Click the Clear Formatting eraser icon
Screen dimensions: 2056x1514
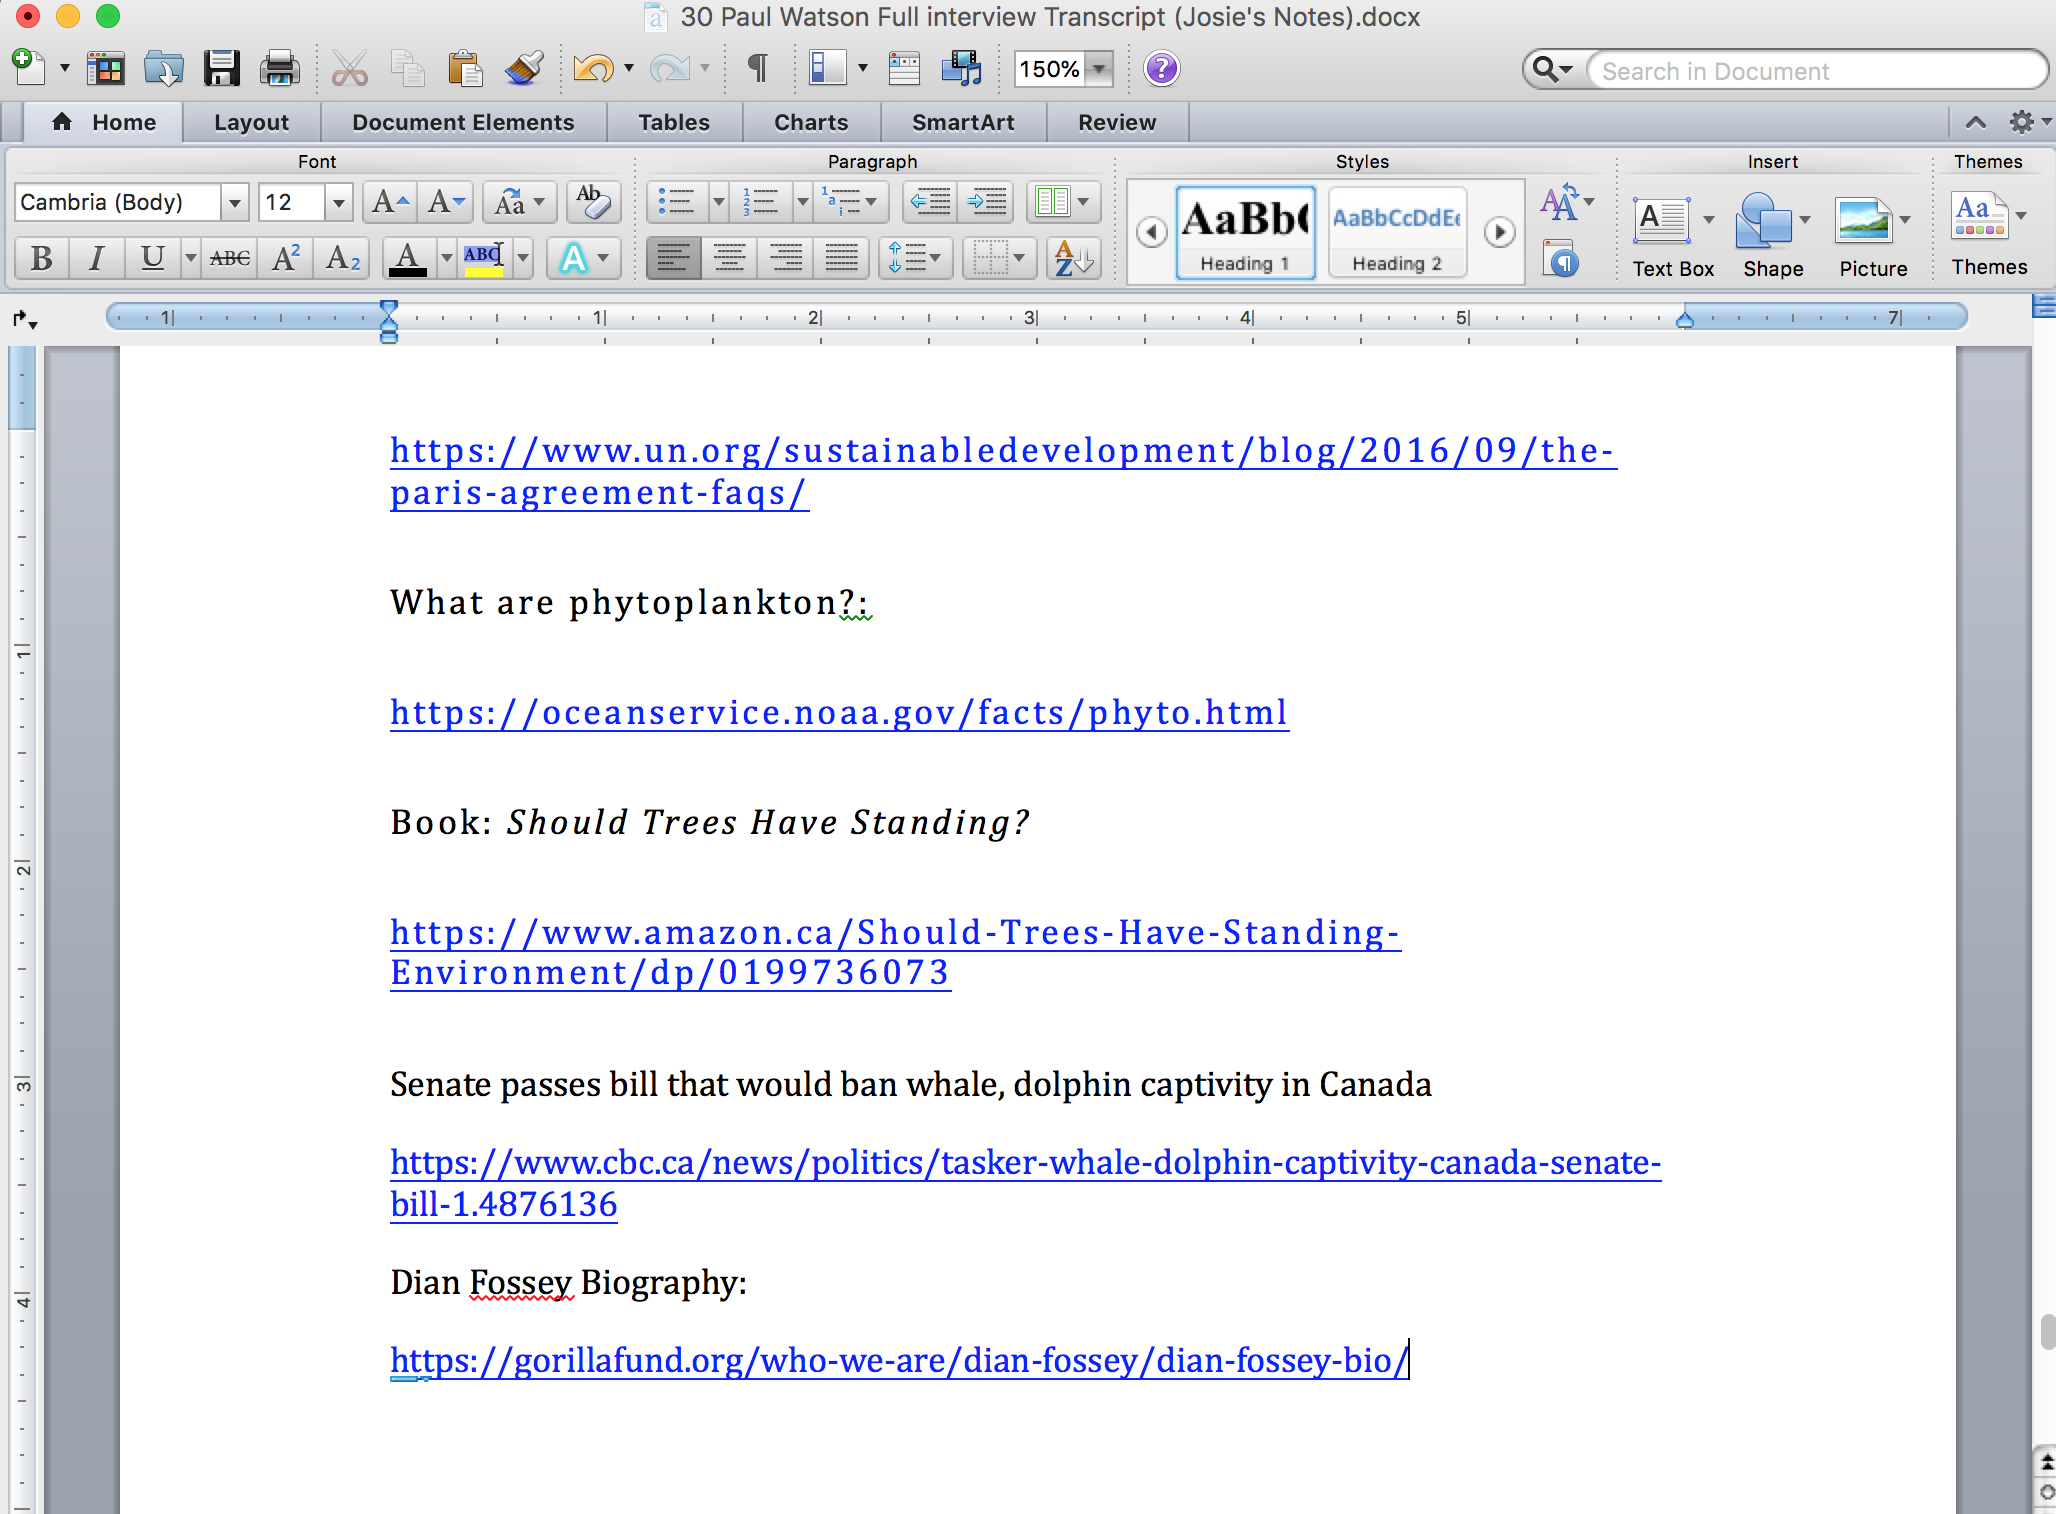point(593,202)
